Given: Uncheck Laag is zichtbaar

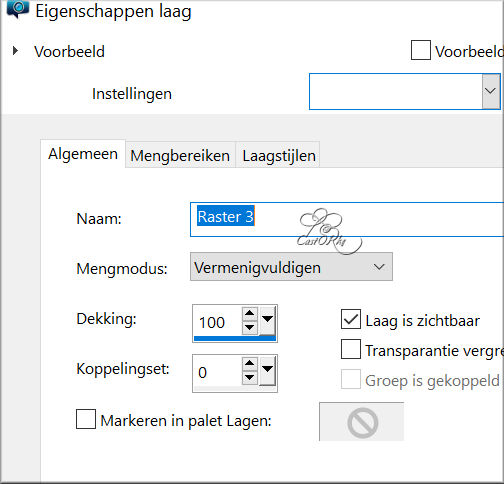Looking at the screenshot, I should coord(351,319).
